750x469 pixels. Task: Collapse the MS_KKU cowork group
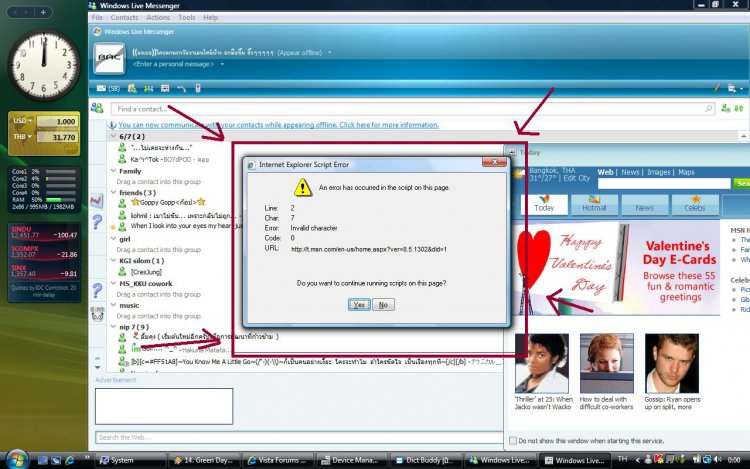coord(113,284)
